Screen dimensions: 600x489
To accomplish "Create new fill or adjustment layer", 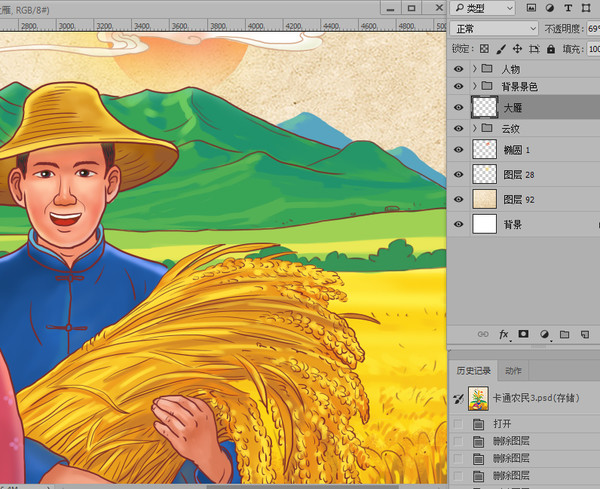I will coord(544,334).
